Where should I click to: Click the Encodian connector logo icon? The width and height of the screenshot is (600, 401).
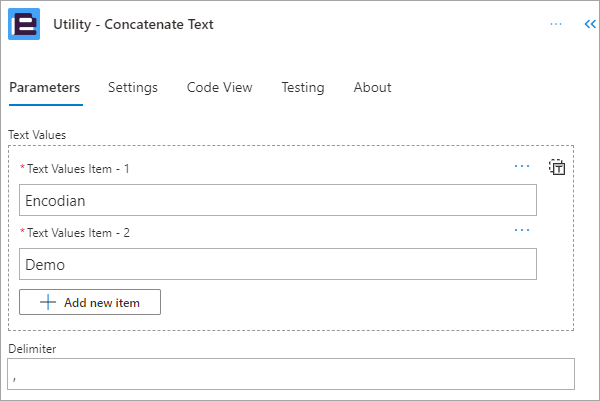click(x=24, y=24)
